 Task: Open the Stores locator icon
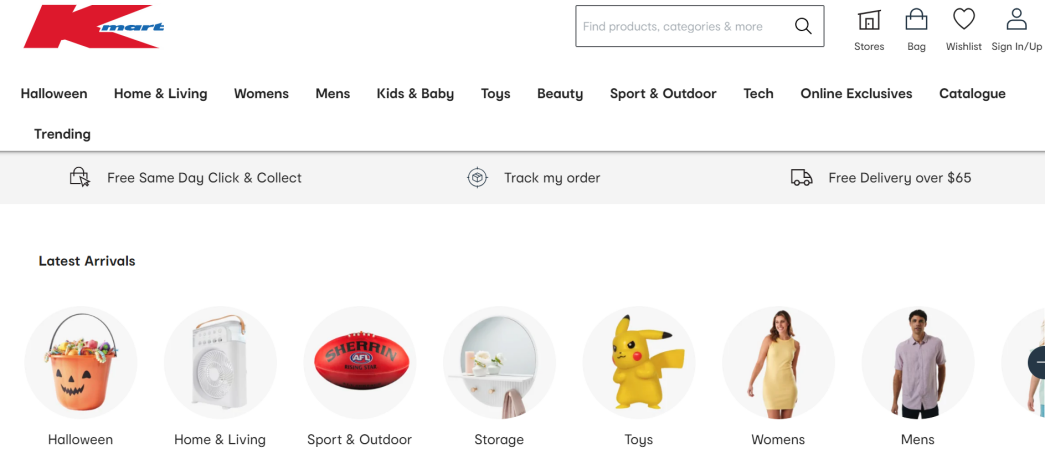(x=869, y=20)
